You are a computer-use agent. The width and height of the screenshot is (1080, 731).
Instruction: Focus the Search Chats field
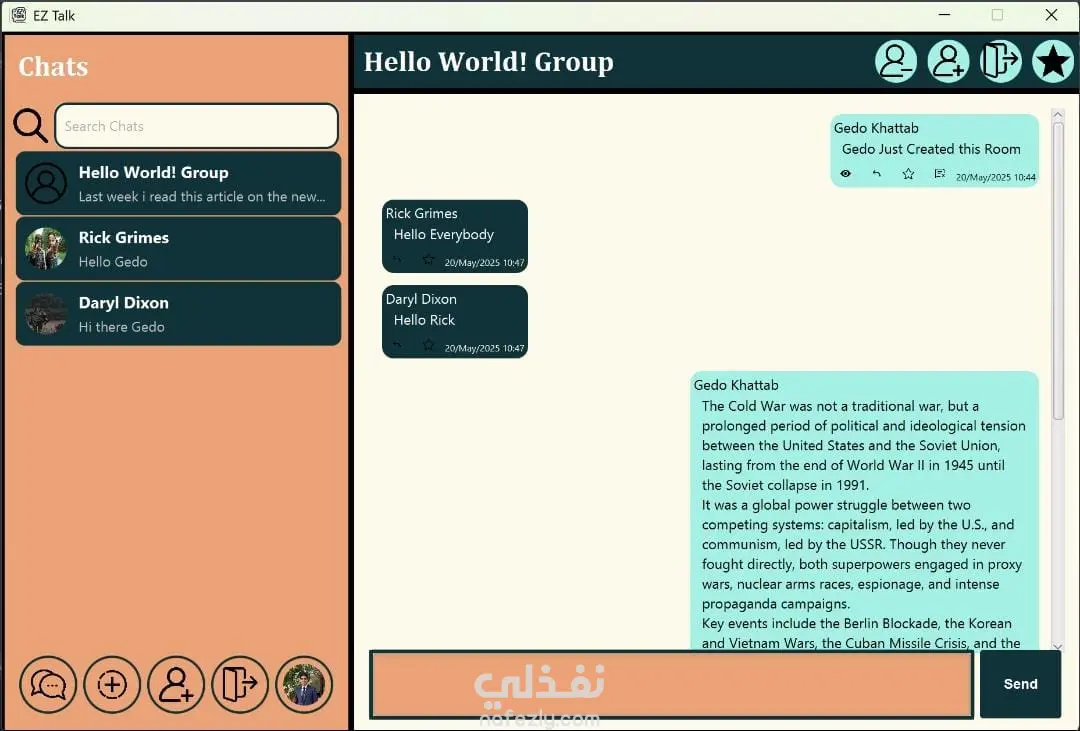(196, 126)
